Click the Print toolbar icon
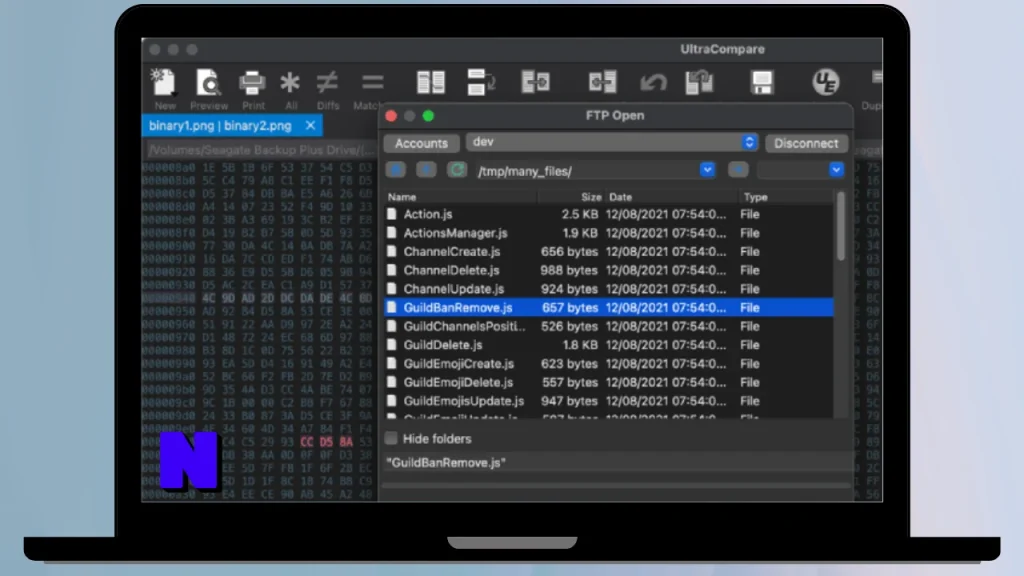Viewport: 1024px width, 576px height. click(x=252, y=82)
